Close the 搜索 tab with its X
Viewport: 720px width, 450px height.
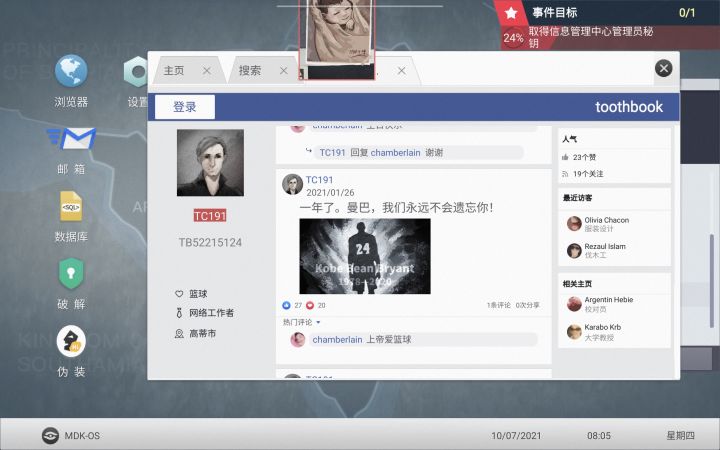click(x=284, y=71)
